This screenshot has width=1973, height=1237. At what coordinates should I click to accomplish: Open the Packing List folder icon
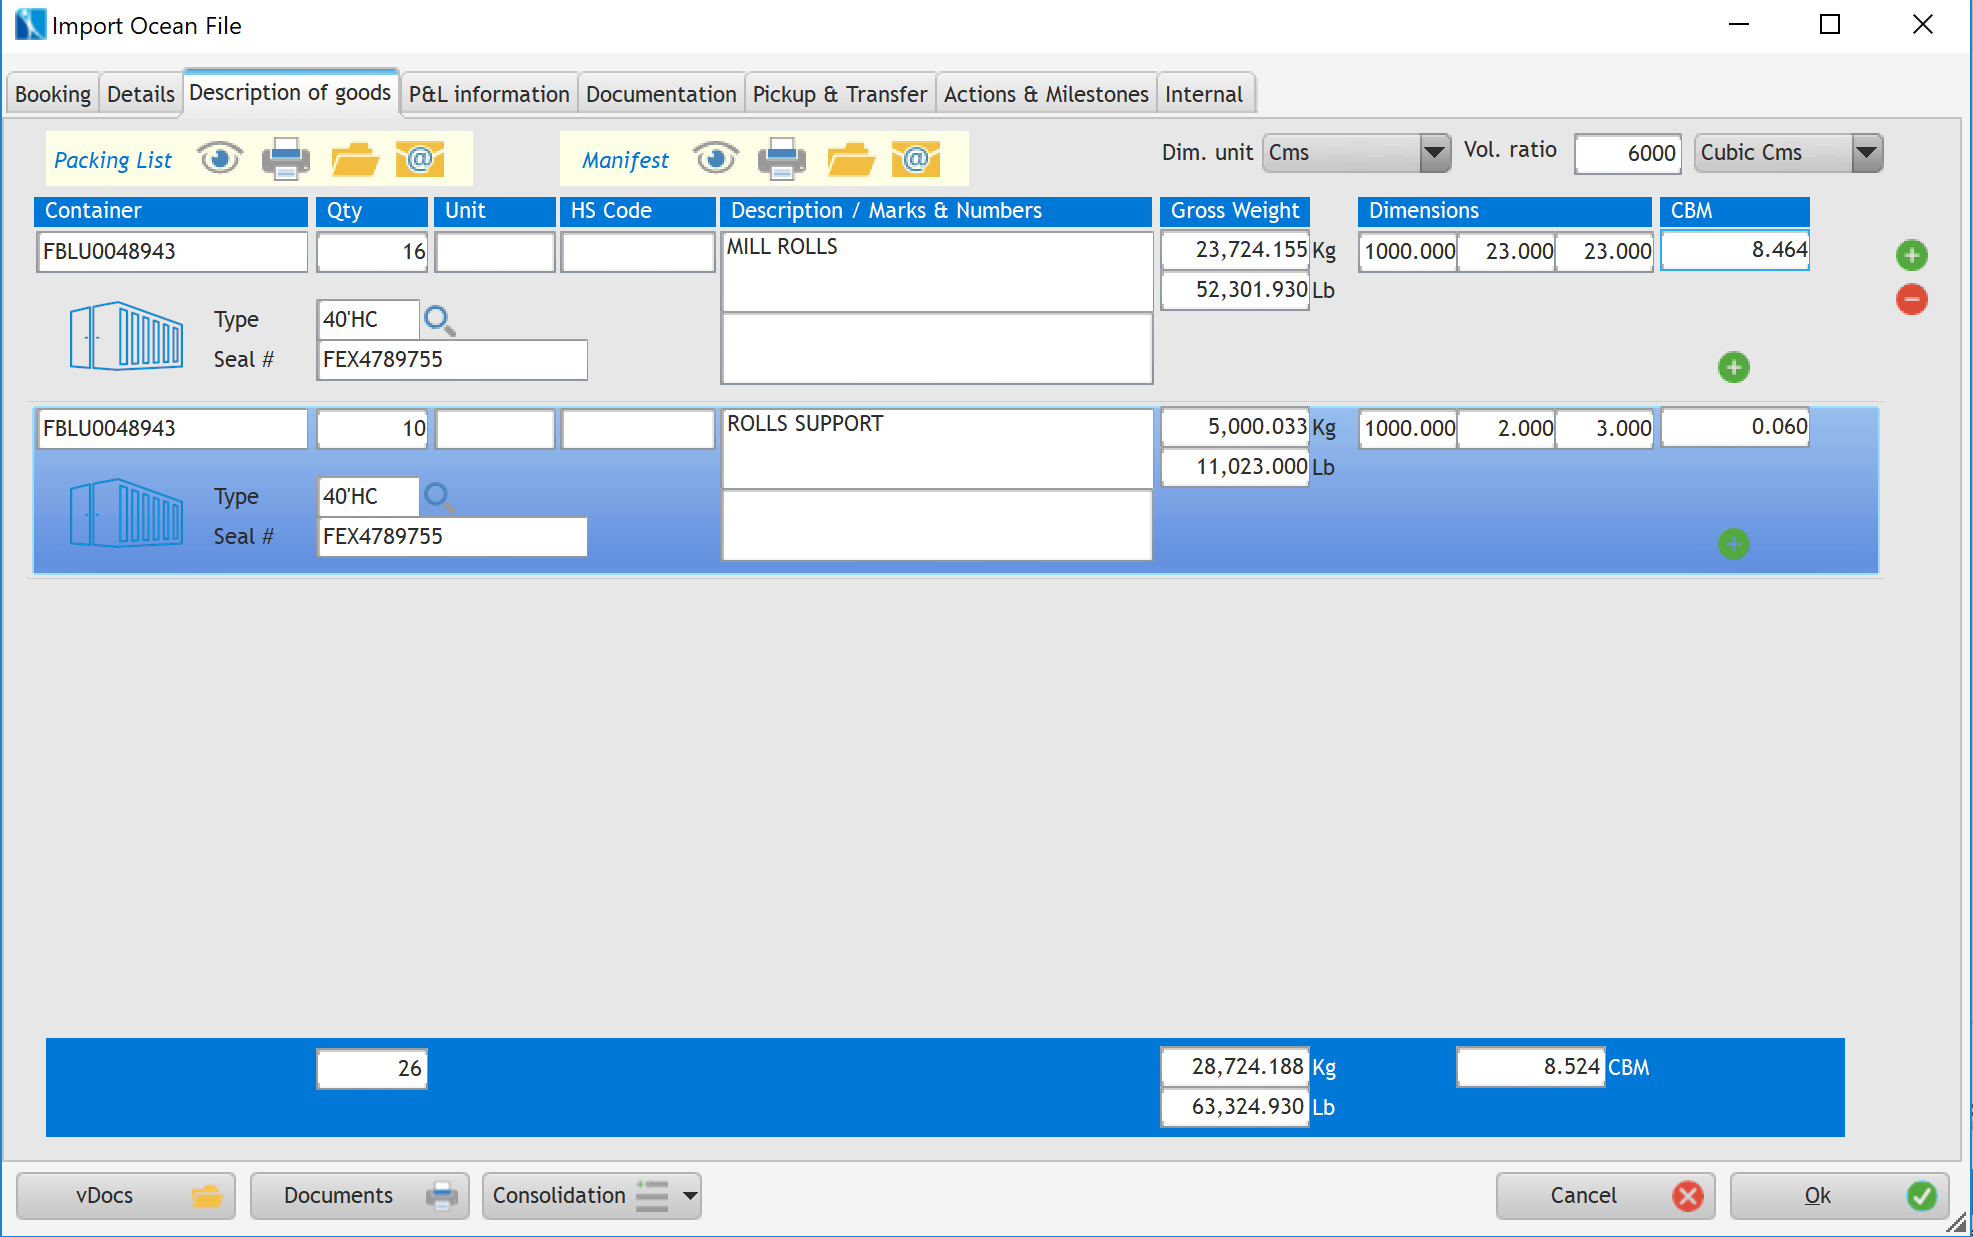[x=354, y=159]
